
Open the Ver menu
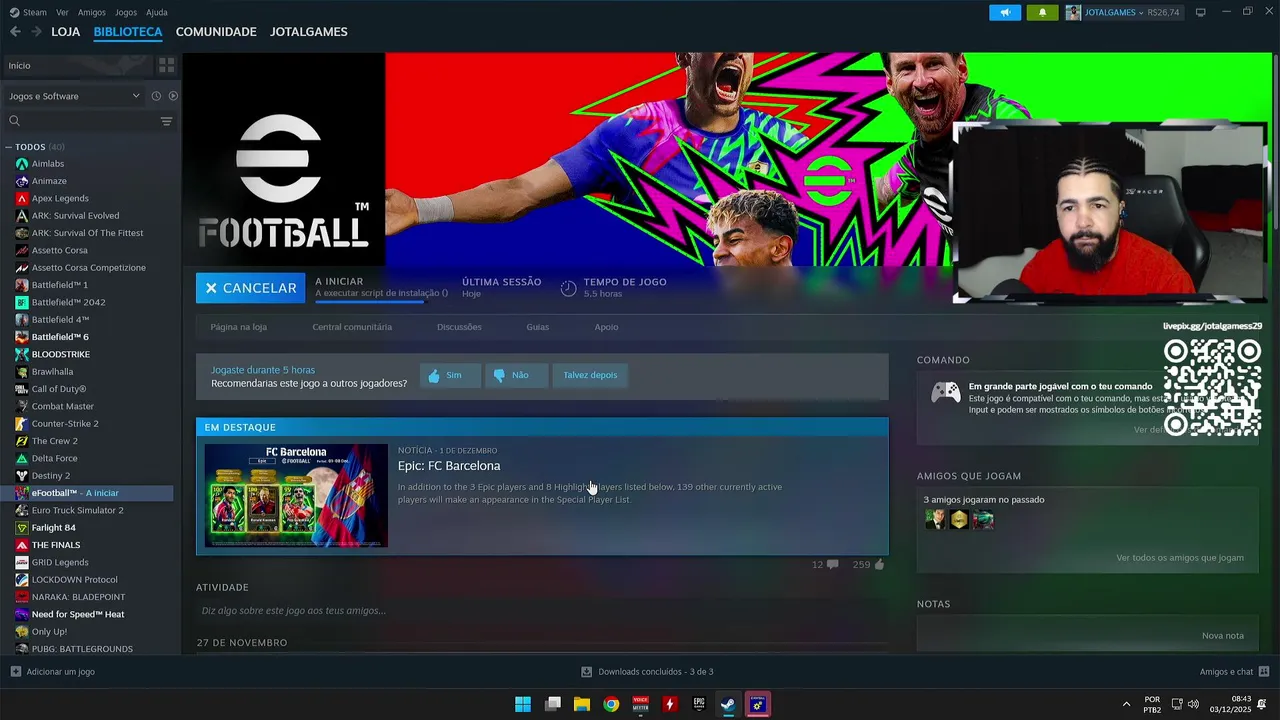(x=62, y=12)
